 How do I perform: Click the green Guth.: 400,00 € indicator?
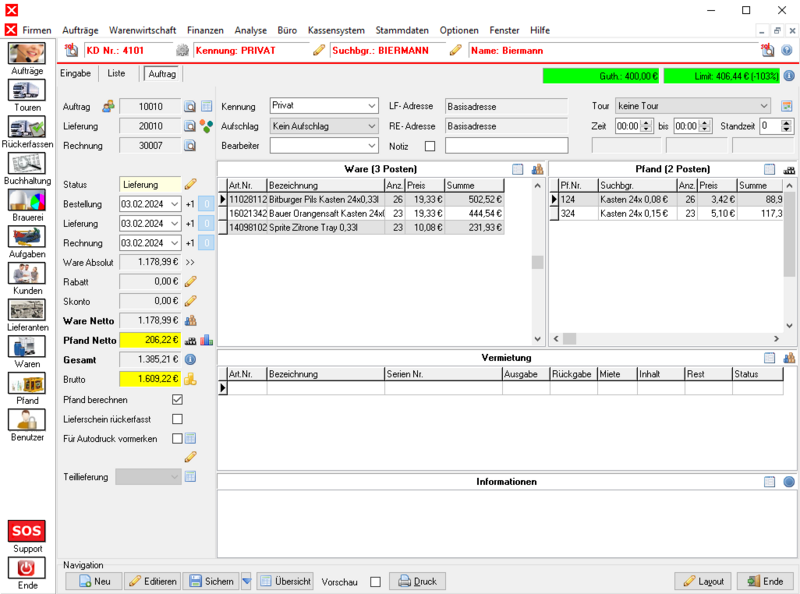click(600, 75)
